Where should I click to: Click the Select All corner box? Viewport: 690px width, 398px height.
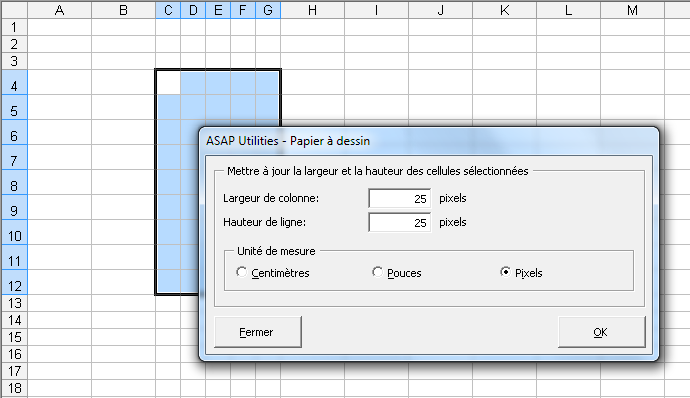click(x=15, y=10)
